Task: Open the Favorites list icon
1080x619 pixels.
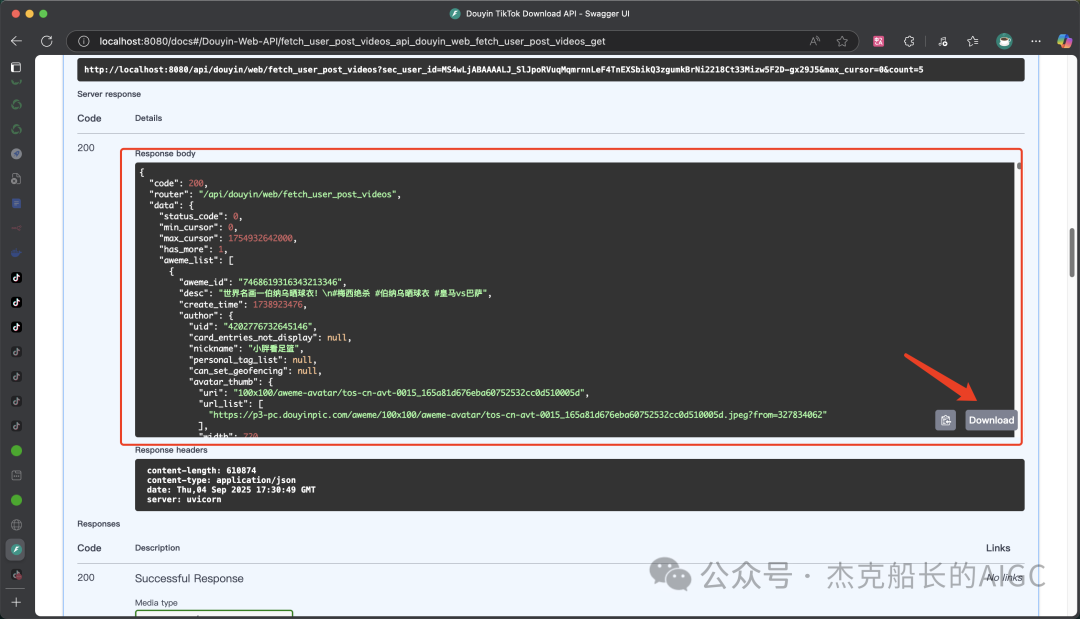Action: tap(973, 41)
